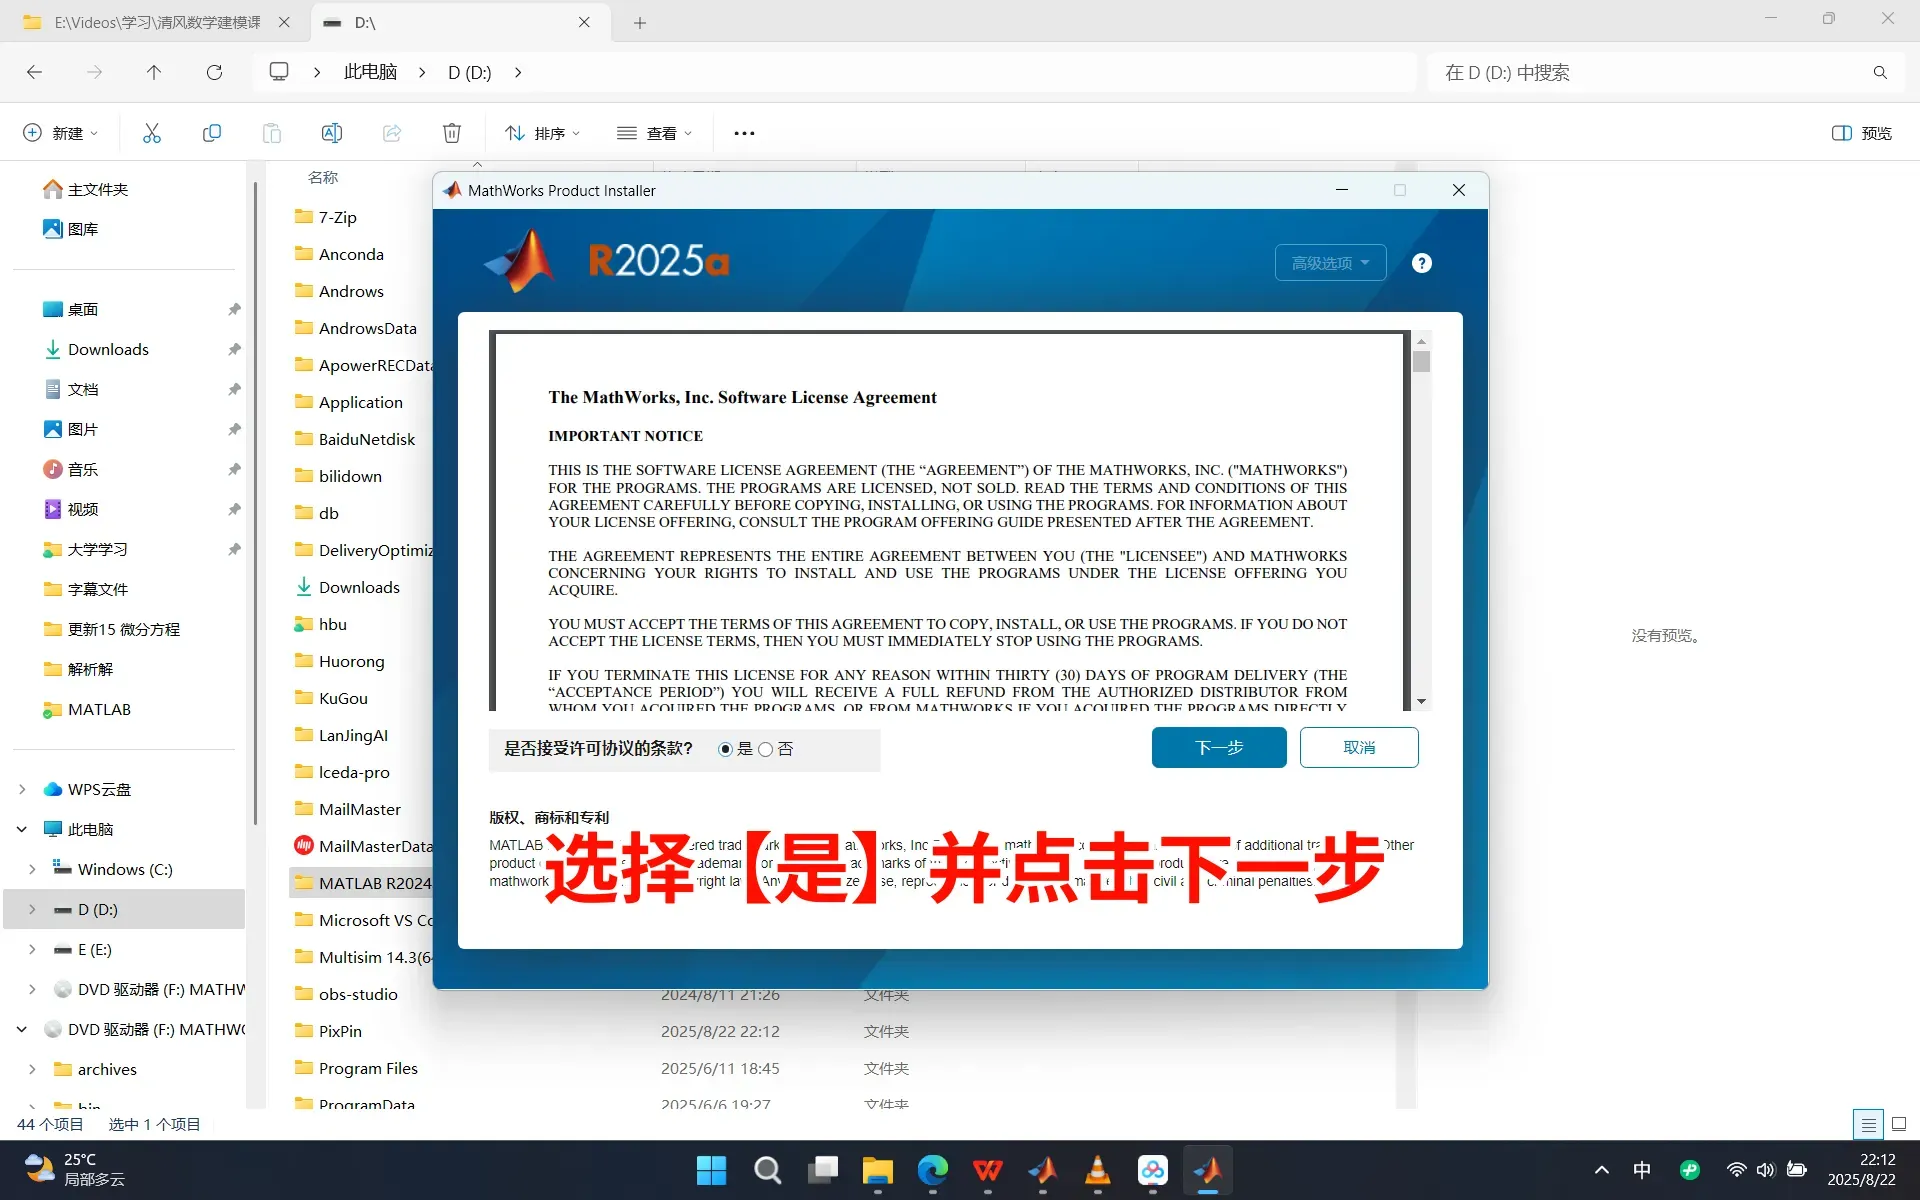Click the 下一步 button
The image size is (1920, 1200).
(1218, 747)
